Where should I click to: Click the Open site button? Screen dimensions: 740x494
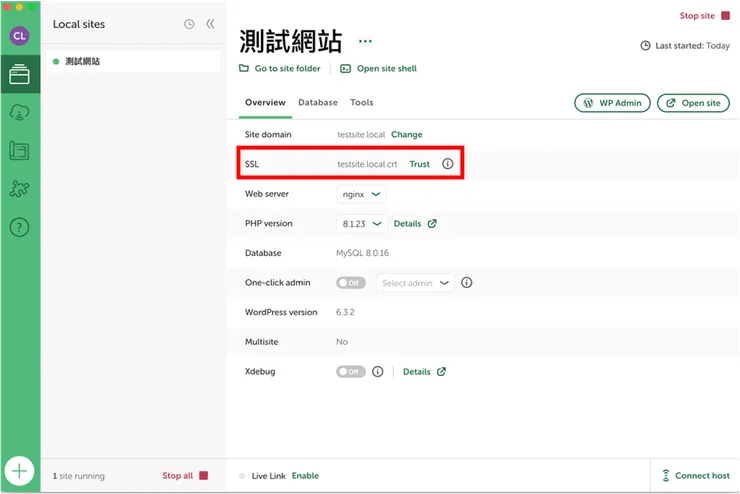693,103
